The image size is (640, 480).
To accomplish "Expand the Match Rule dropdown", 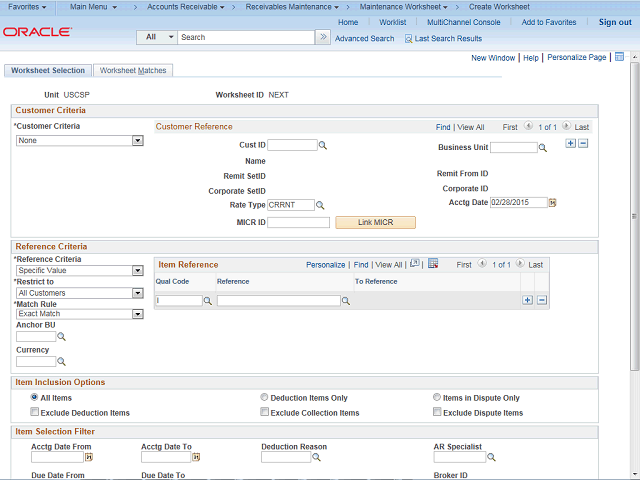I will (138, 314).
